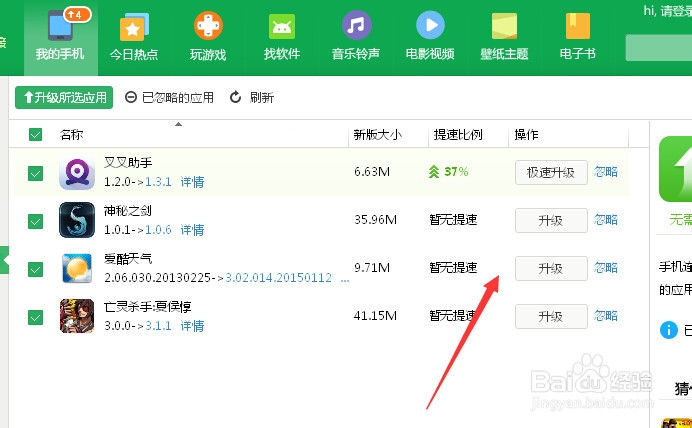This screenshot has width=692, height=428.
Task: Open 已忽略的应用 list
Action: (169, 98)
